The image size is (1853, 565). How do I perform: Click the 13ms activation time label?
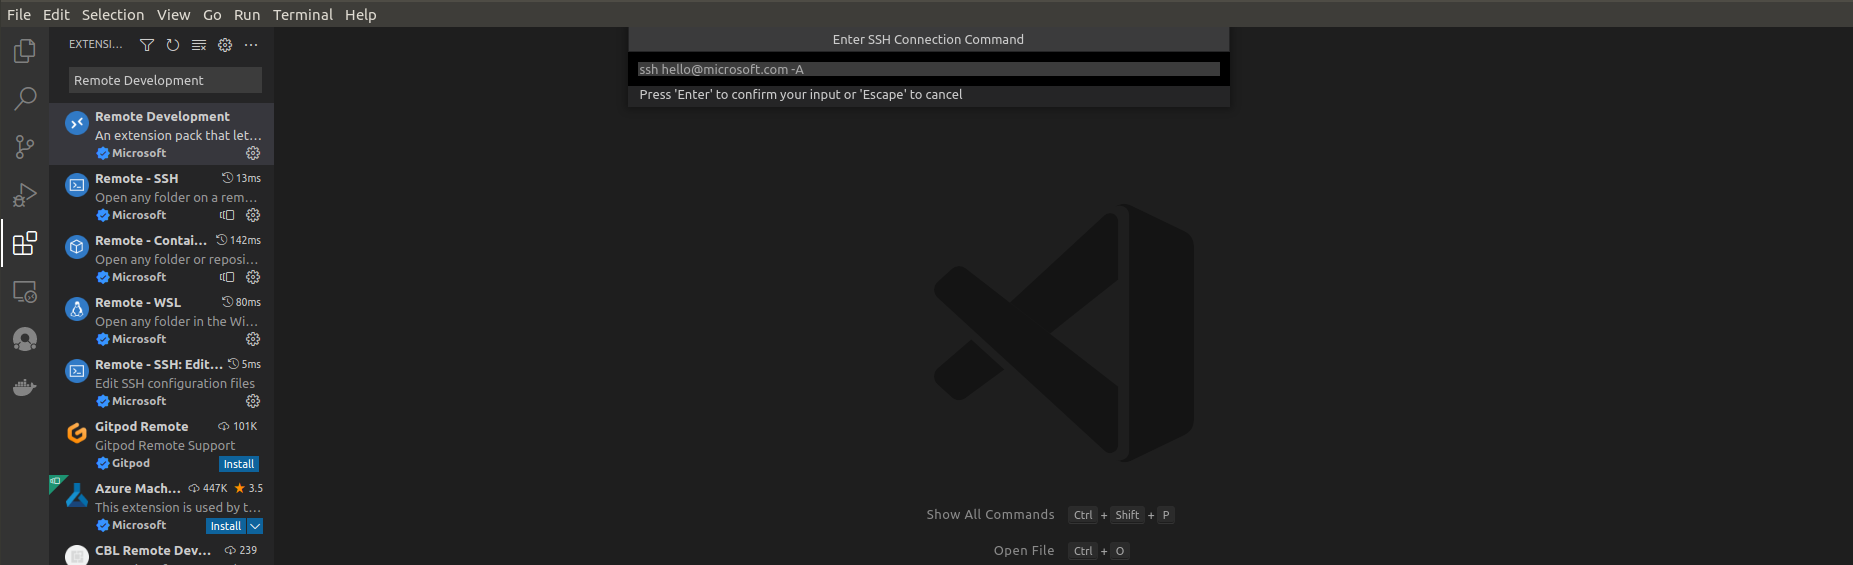coord(248,179)
